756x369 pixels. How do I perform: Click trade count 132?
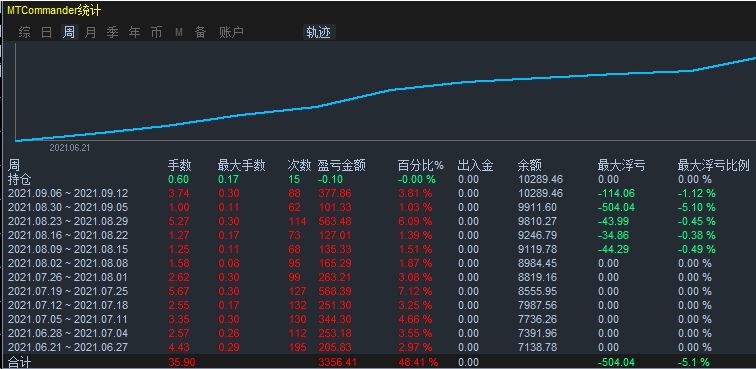tap(297, 305)
